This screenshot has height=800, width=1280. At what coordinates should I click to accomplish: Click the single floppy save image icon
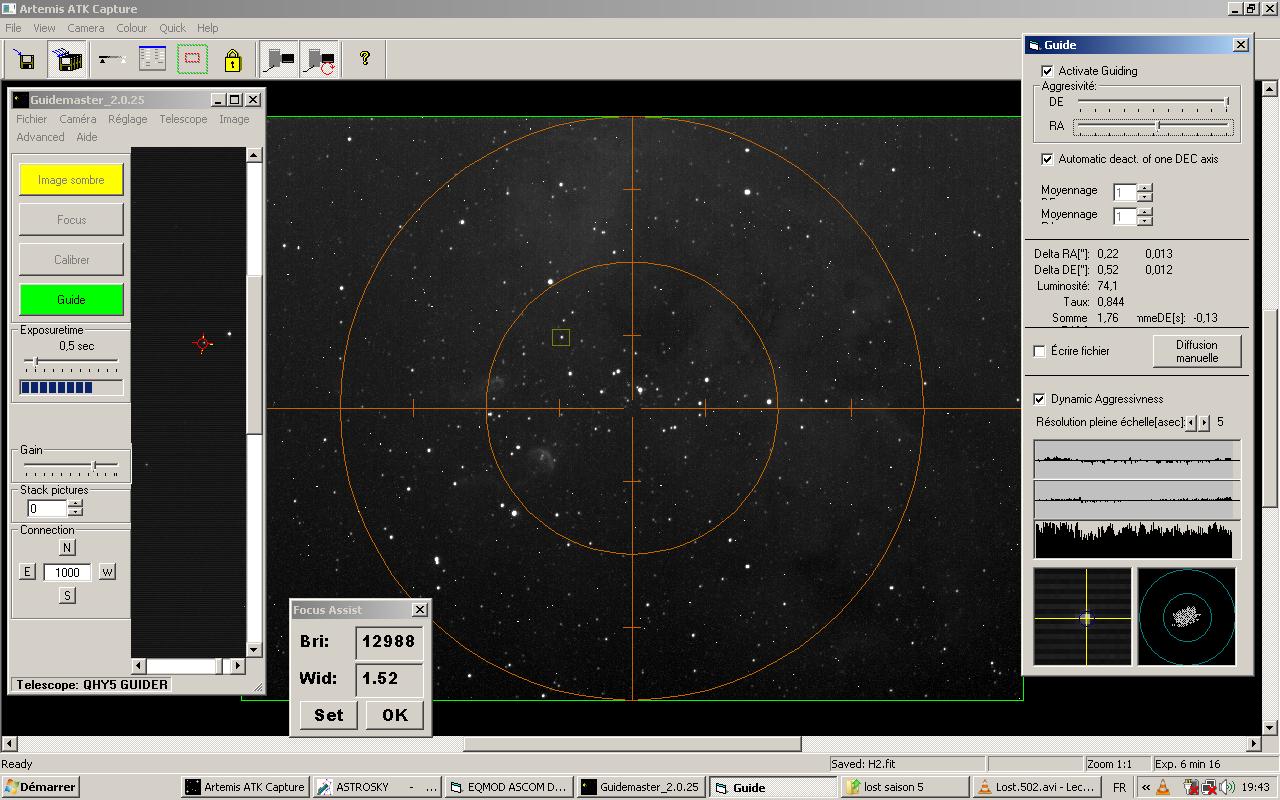click(26, 60)
